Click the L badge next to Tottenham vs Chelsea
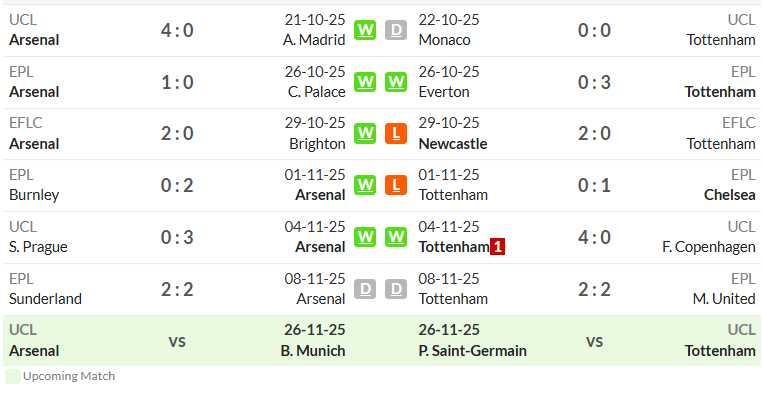This screenshot has height=397, width=763. 396,185
